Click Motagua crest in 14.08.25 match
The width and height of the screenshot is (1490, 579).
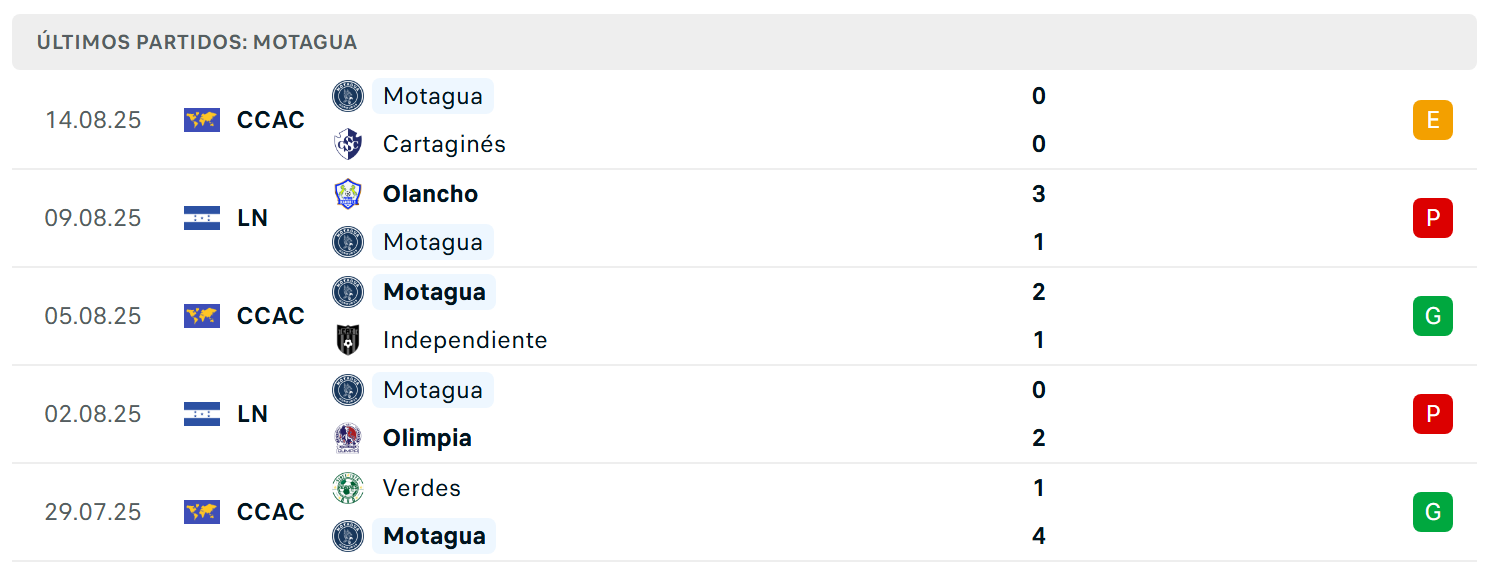[348, 96]
